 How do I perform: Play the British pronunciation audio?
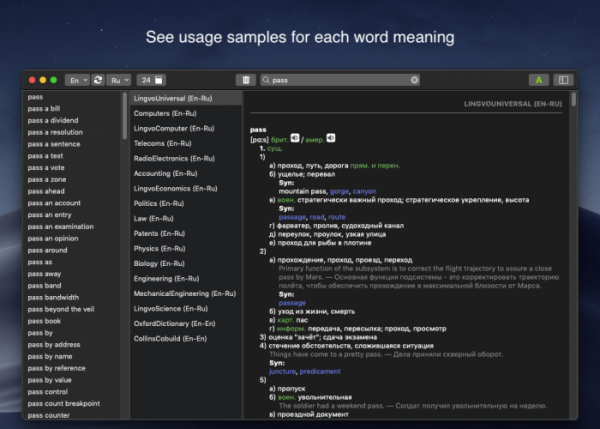coord(295,138)
